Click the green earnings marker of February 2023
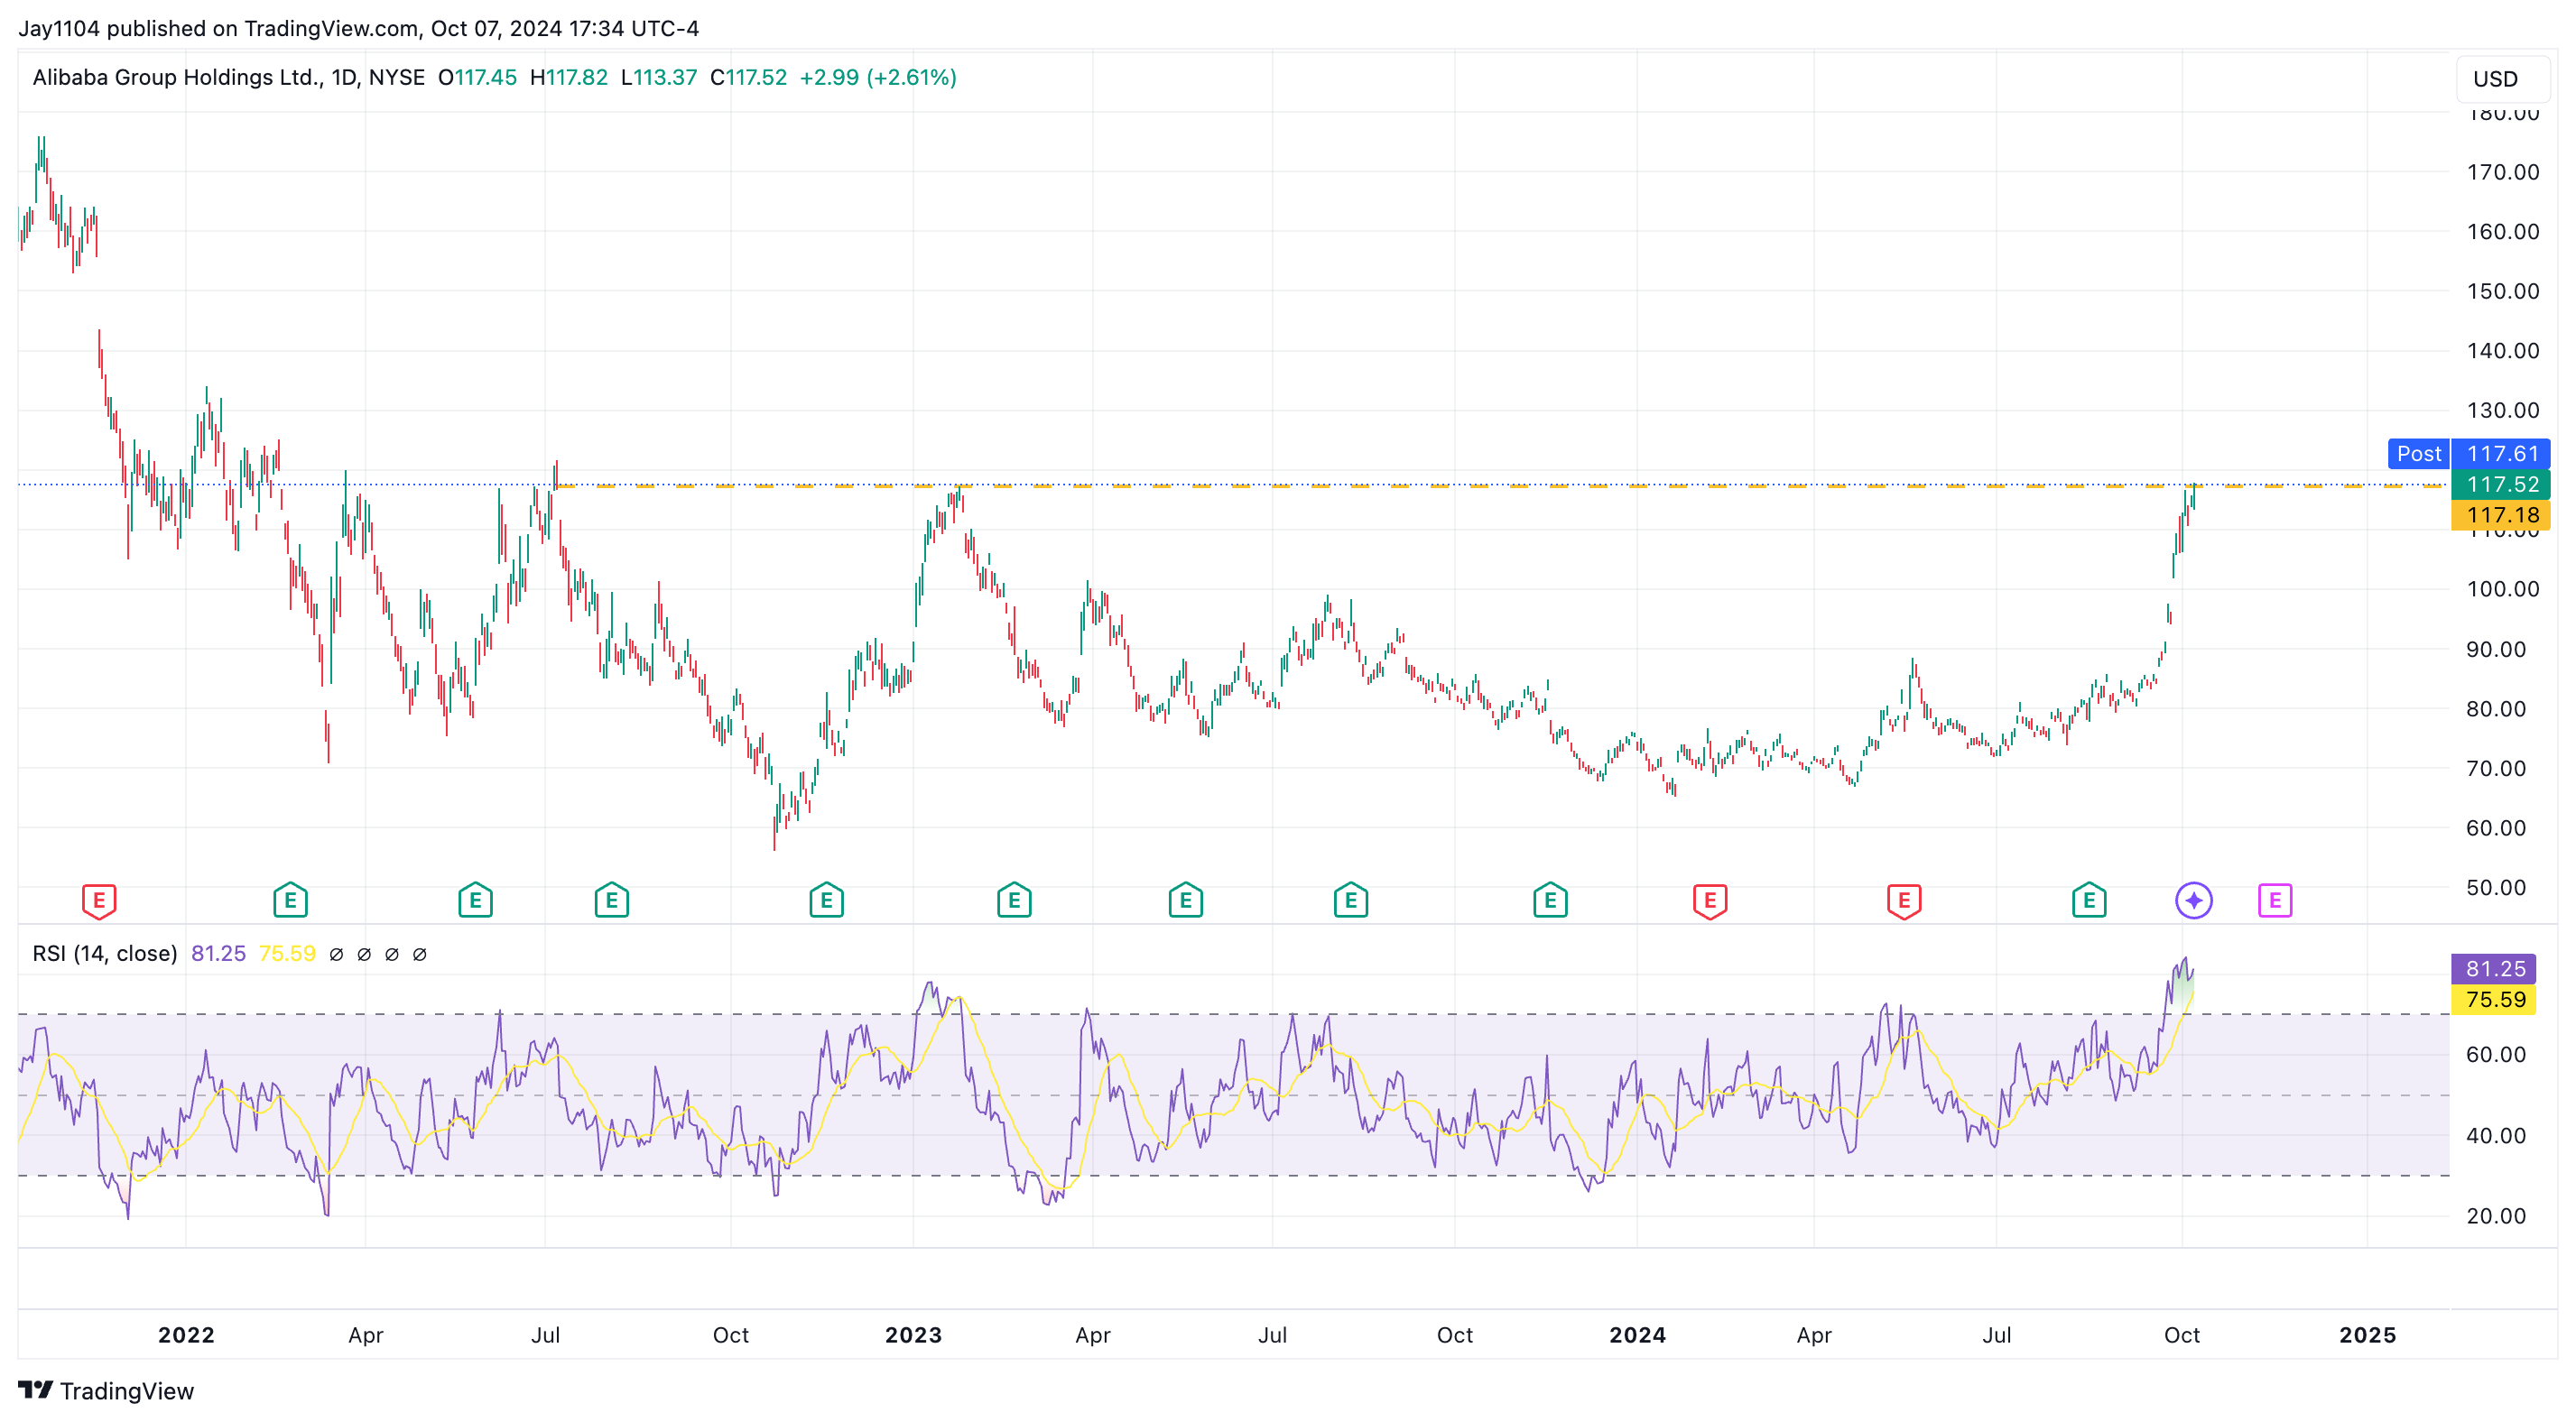The width and height of the screenshot is (2576, 1422). 1014,901
